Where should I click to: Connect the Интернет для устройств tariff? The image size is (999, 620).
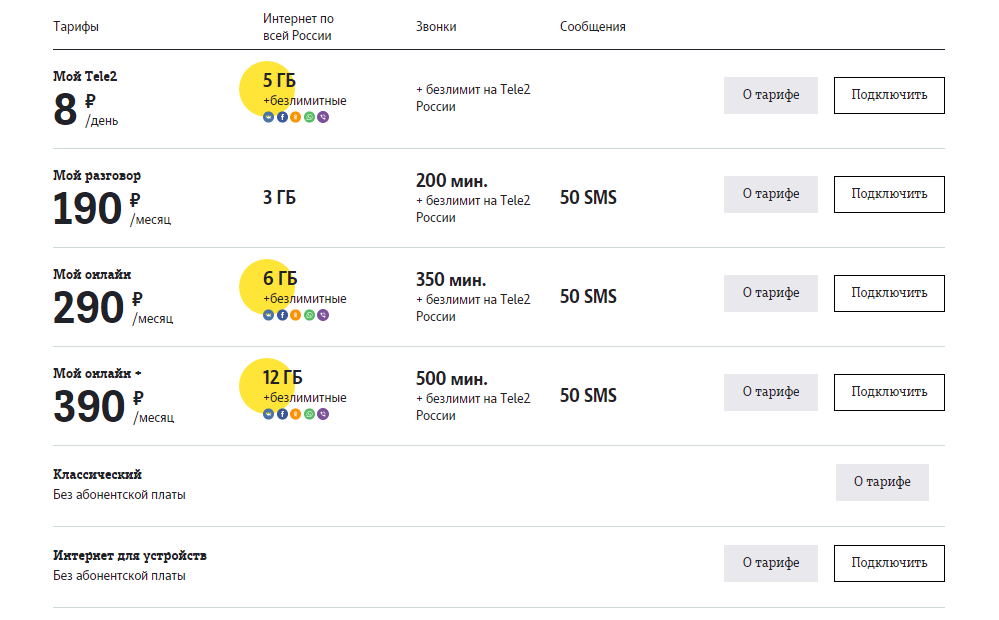(889, 563)
